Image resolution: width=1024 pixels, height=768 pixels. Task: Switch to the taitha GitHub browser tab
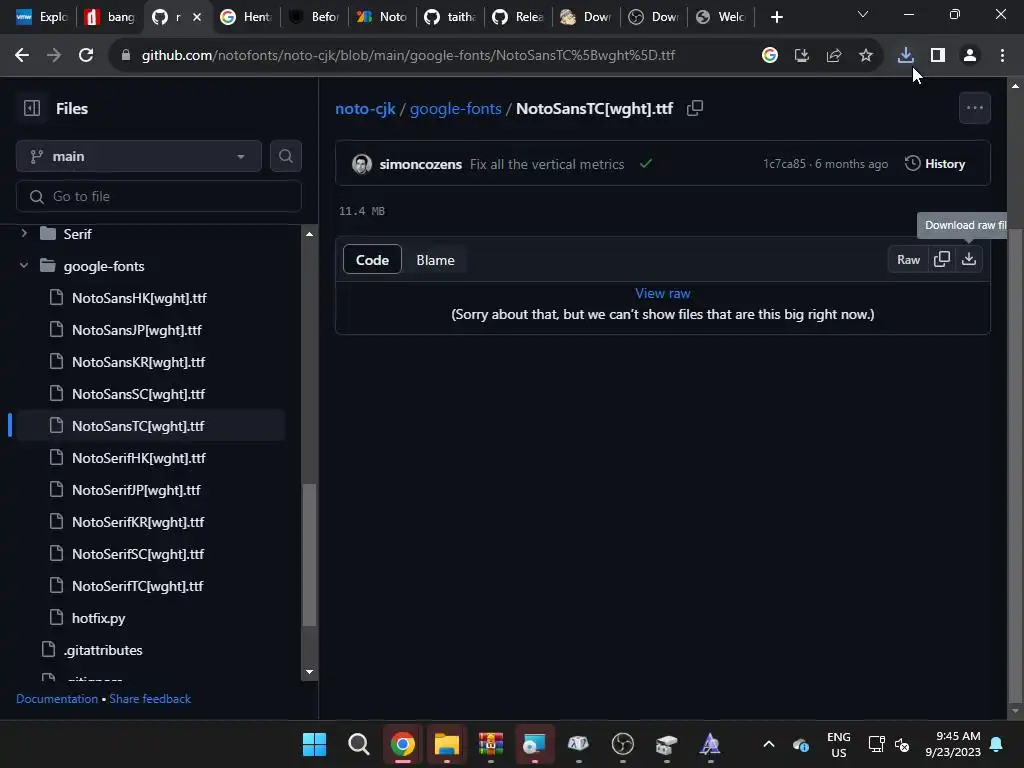(451, 17)
